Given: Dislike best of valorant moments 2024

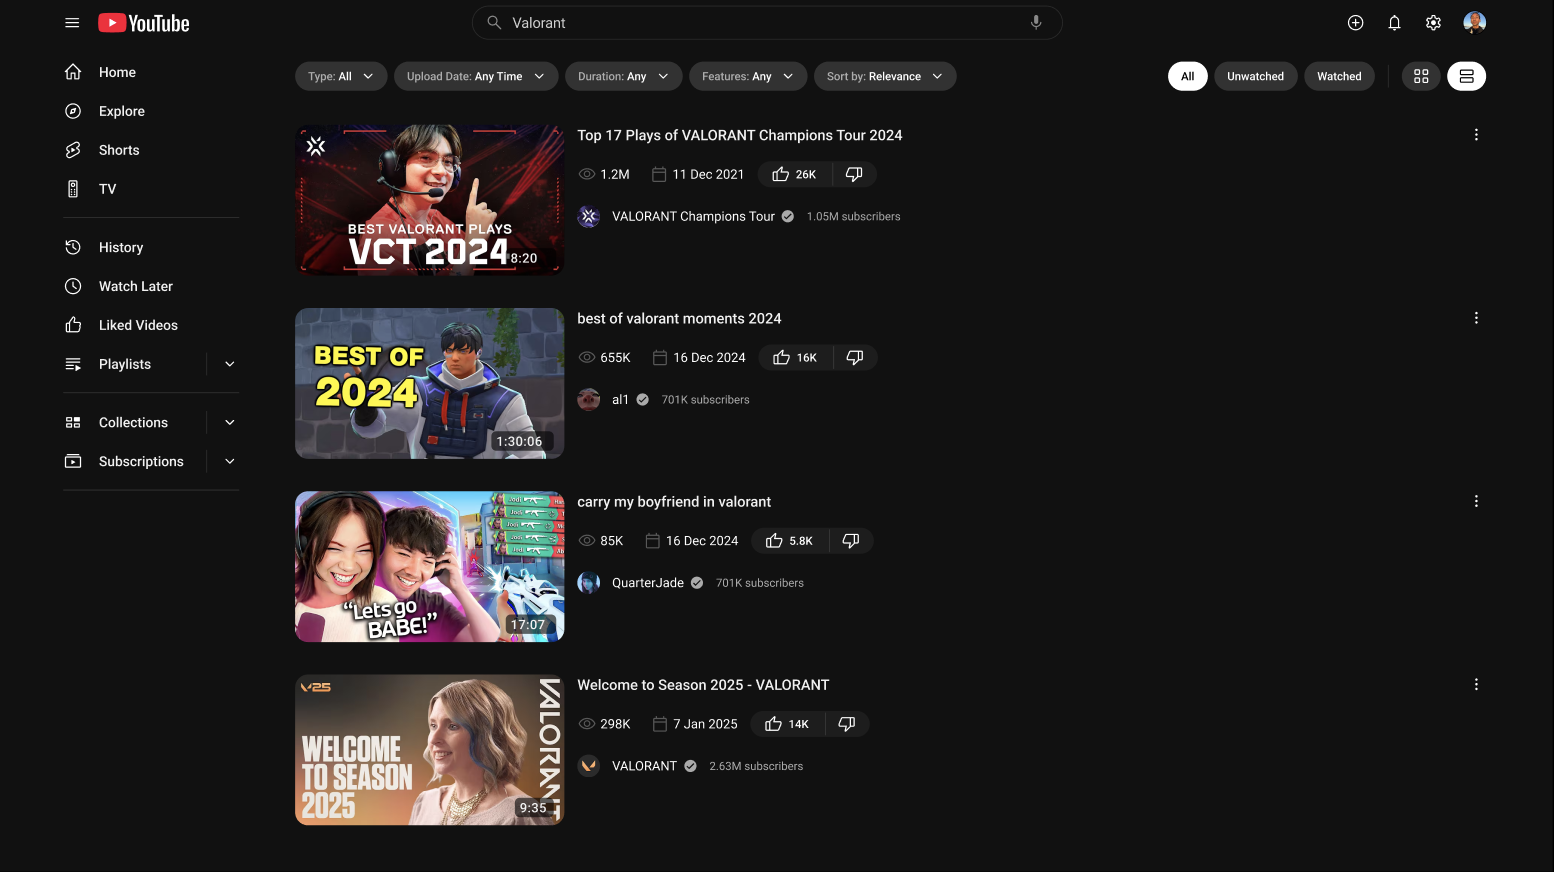Looking at the screenshot, I should coord(855,357).
